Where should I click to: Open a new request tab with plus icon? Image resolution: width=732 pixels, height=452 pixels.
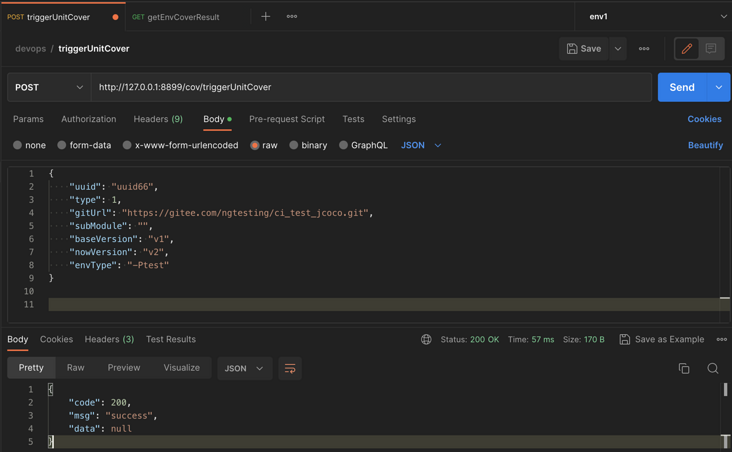coord(265,17)
